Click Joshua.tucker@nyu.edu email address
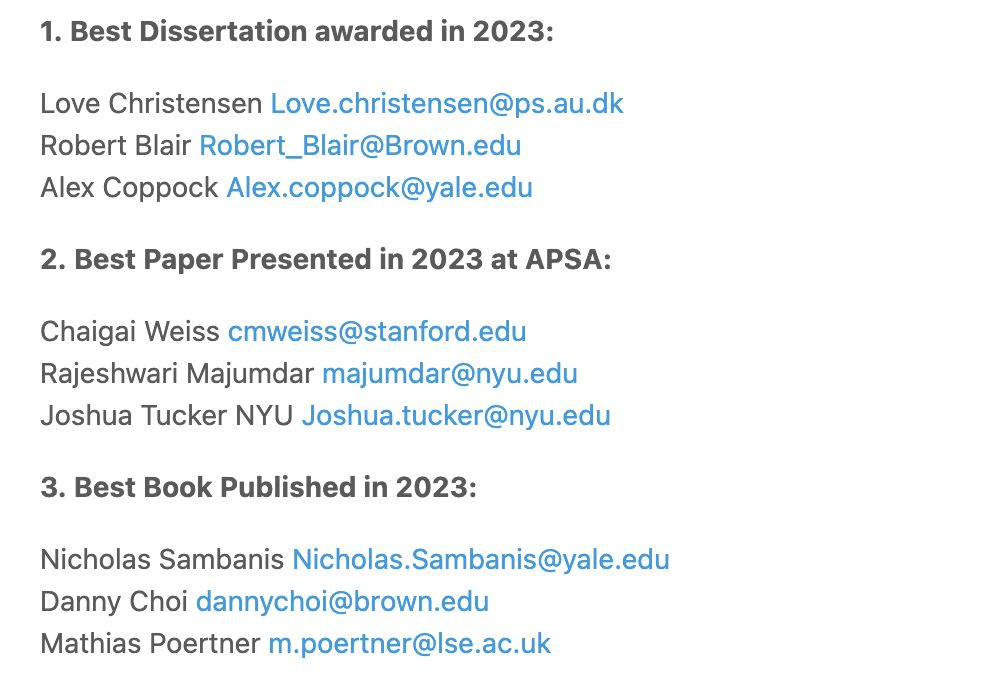The image size is (982, 684). 456,416
